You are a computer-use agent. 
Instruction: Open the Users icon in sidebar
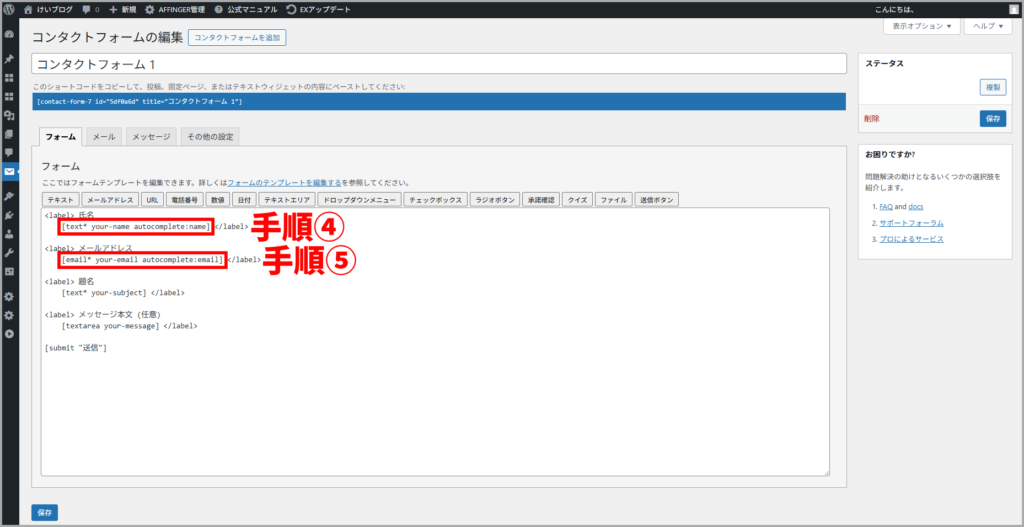coord(9,233)
